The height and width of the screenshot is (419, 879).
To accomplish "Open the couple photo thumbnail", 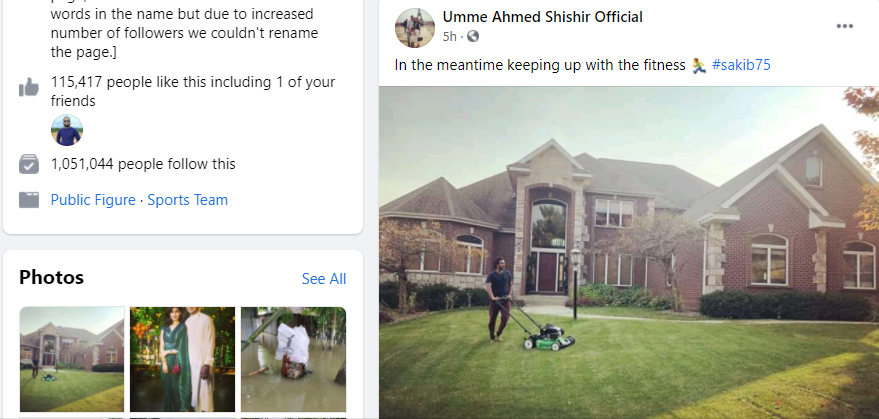I will point(183,358).
